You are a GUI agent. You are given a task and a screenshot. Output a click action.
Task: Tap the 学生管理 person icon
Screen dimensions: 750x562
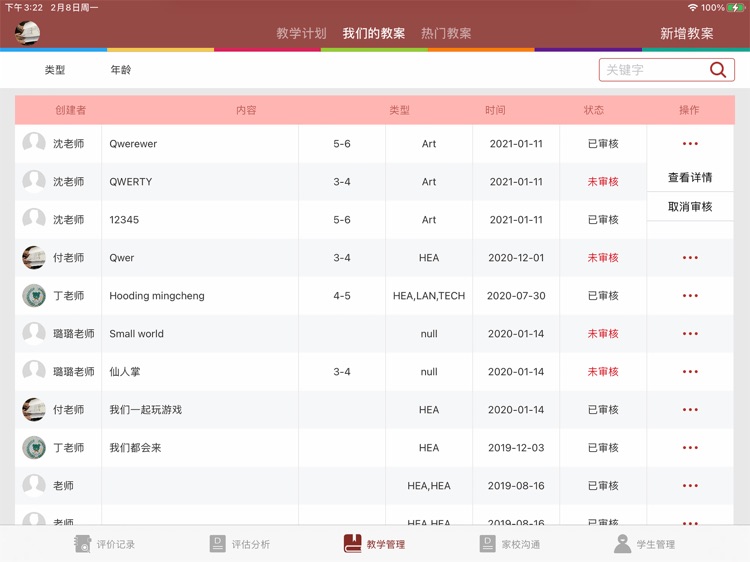(622, 544)
